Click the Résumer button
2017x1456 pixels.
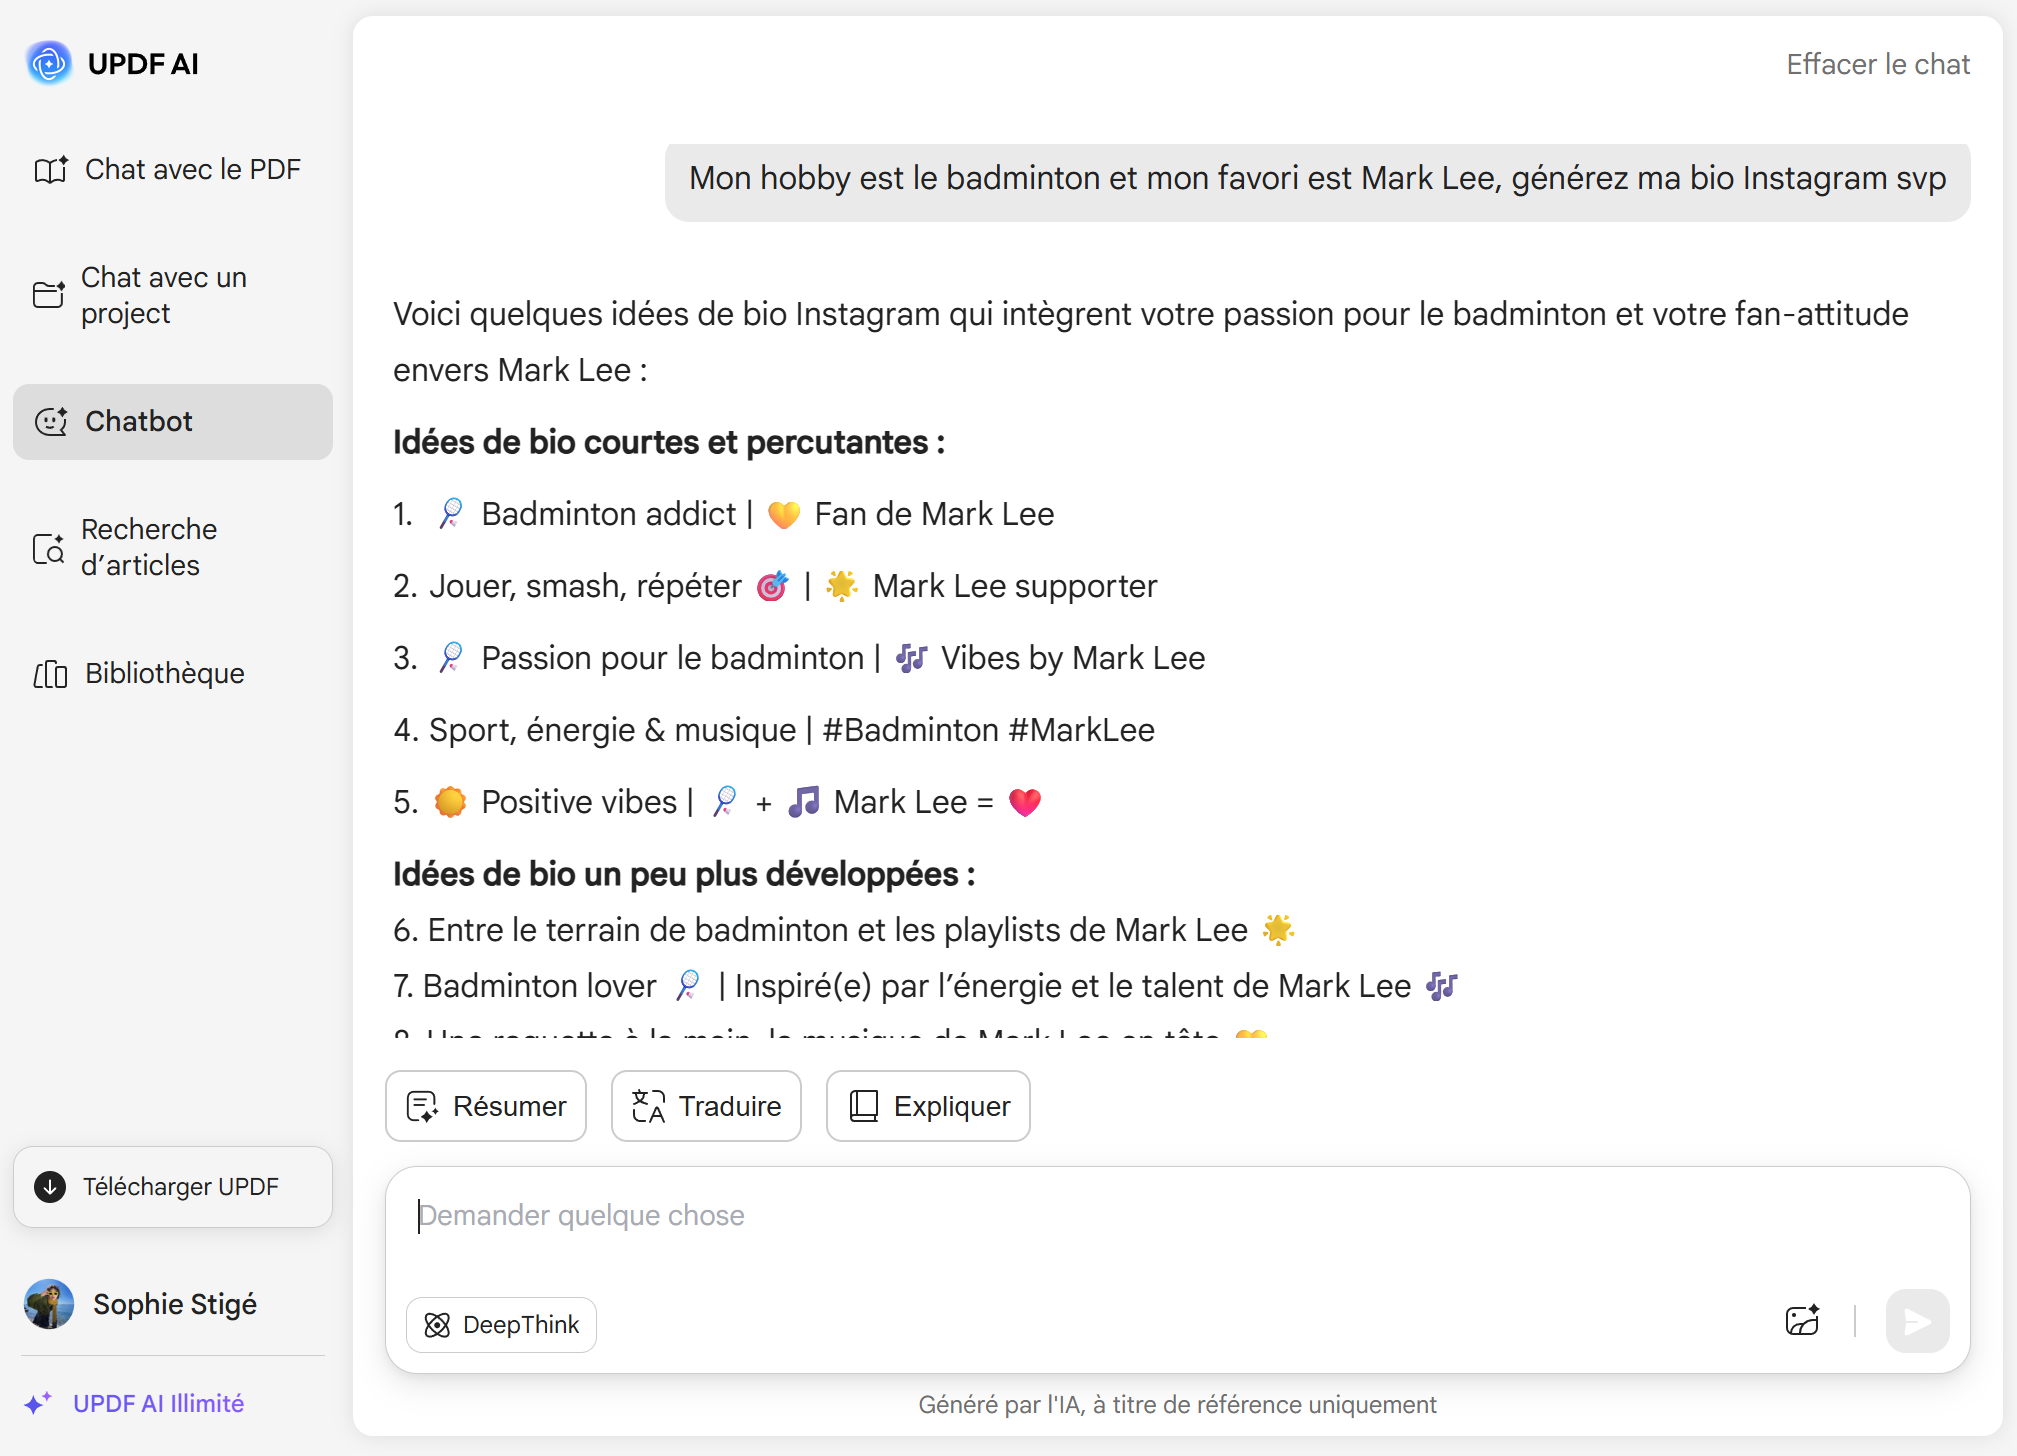tap(486, 1106)
